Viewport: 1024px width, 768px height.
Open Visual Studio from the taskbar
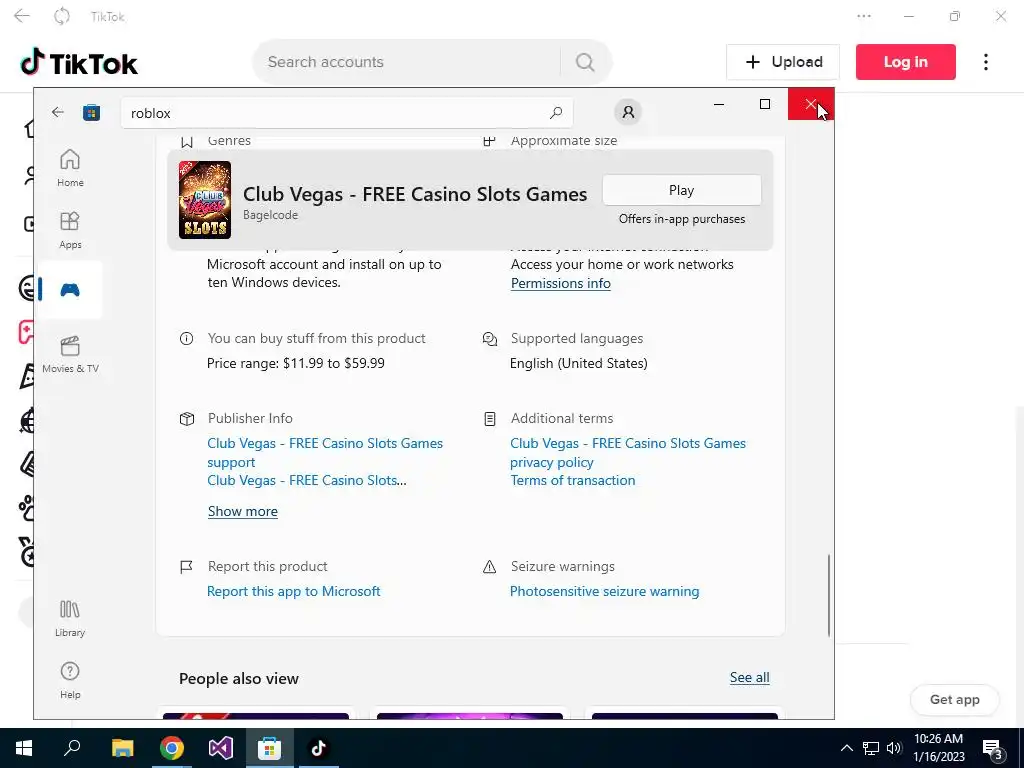pyautogui.click(x=221, y=748)
